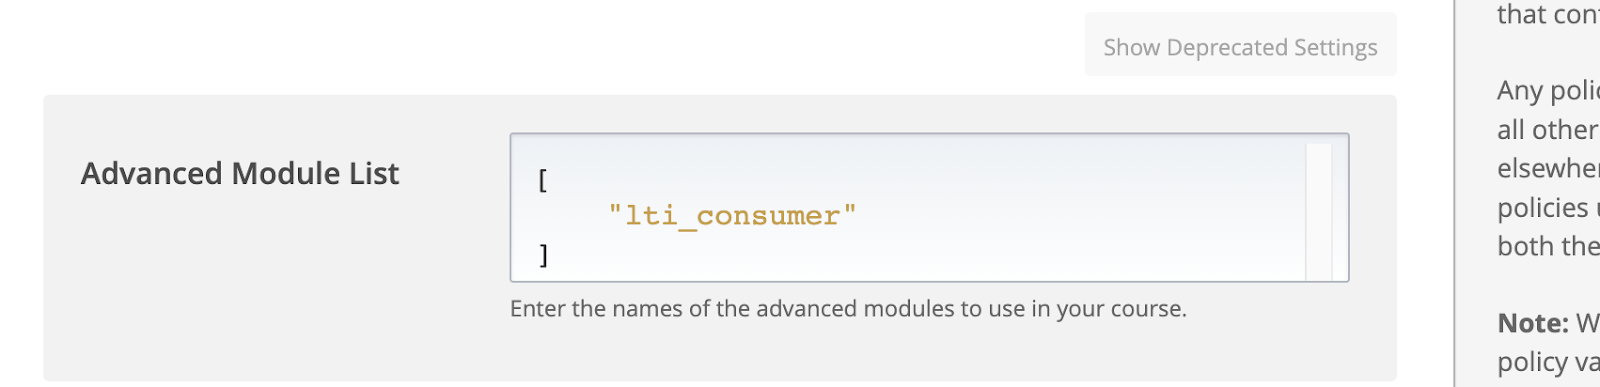Click the editor's vertical scrollbar track
This screenshot has height=387, width=1600.
pos(1319,211)
